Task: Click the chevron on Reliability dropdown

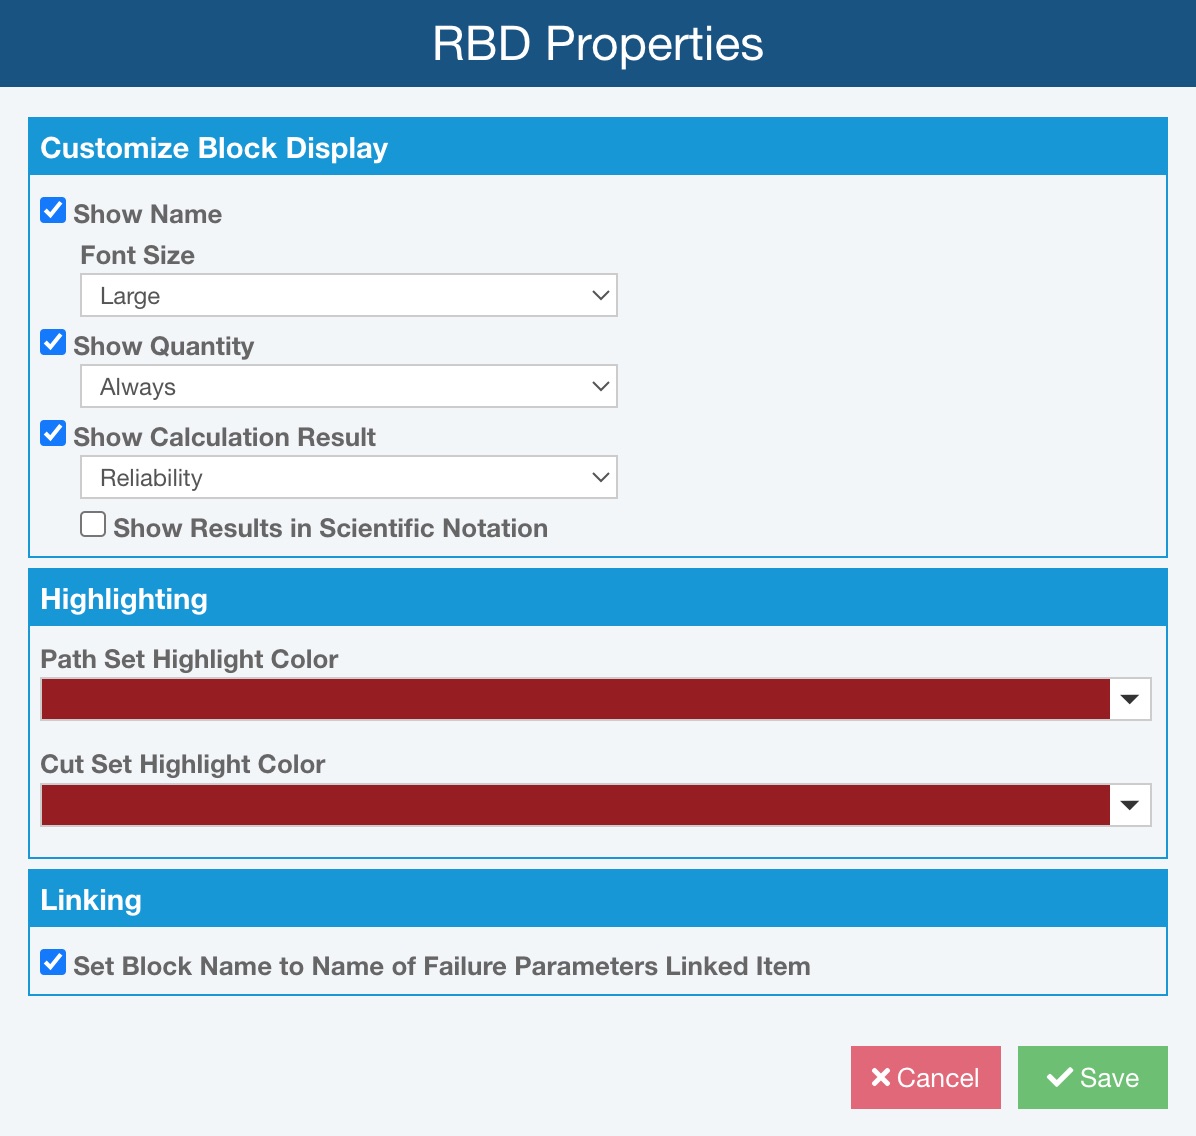Action: pyautogui.click(x=600, y=477)
